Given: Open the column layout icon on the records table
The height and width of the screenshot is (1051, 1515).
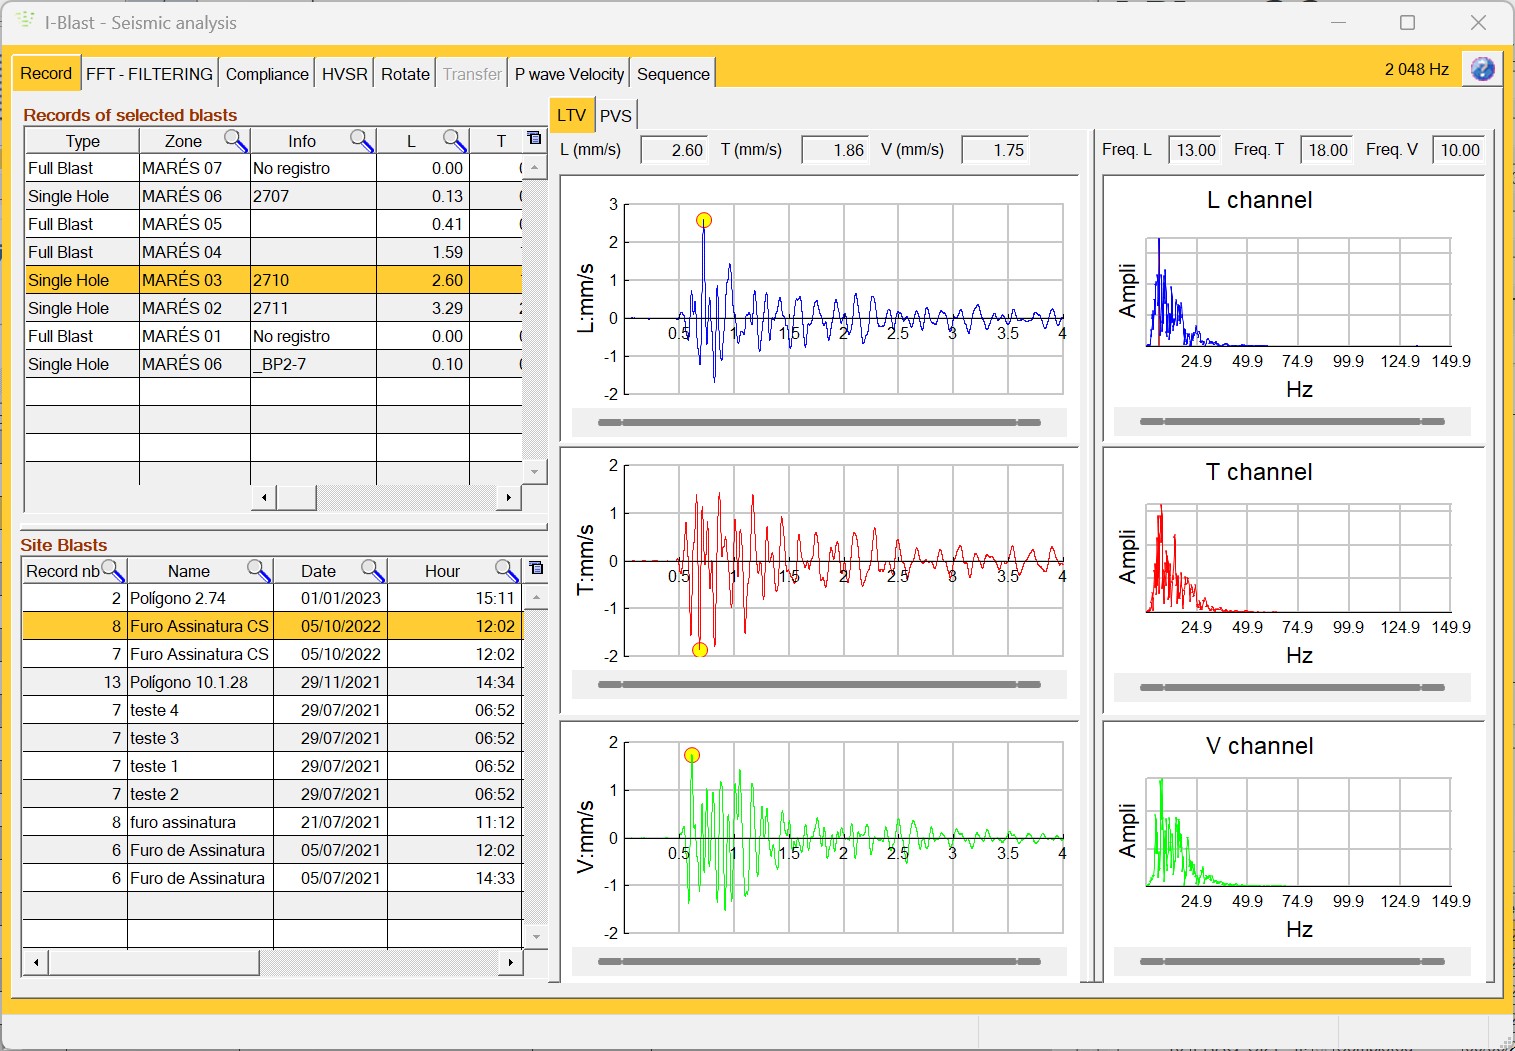Looking at the screenshot, I should coord(535,136).
